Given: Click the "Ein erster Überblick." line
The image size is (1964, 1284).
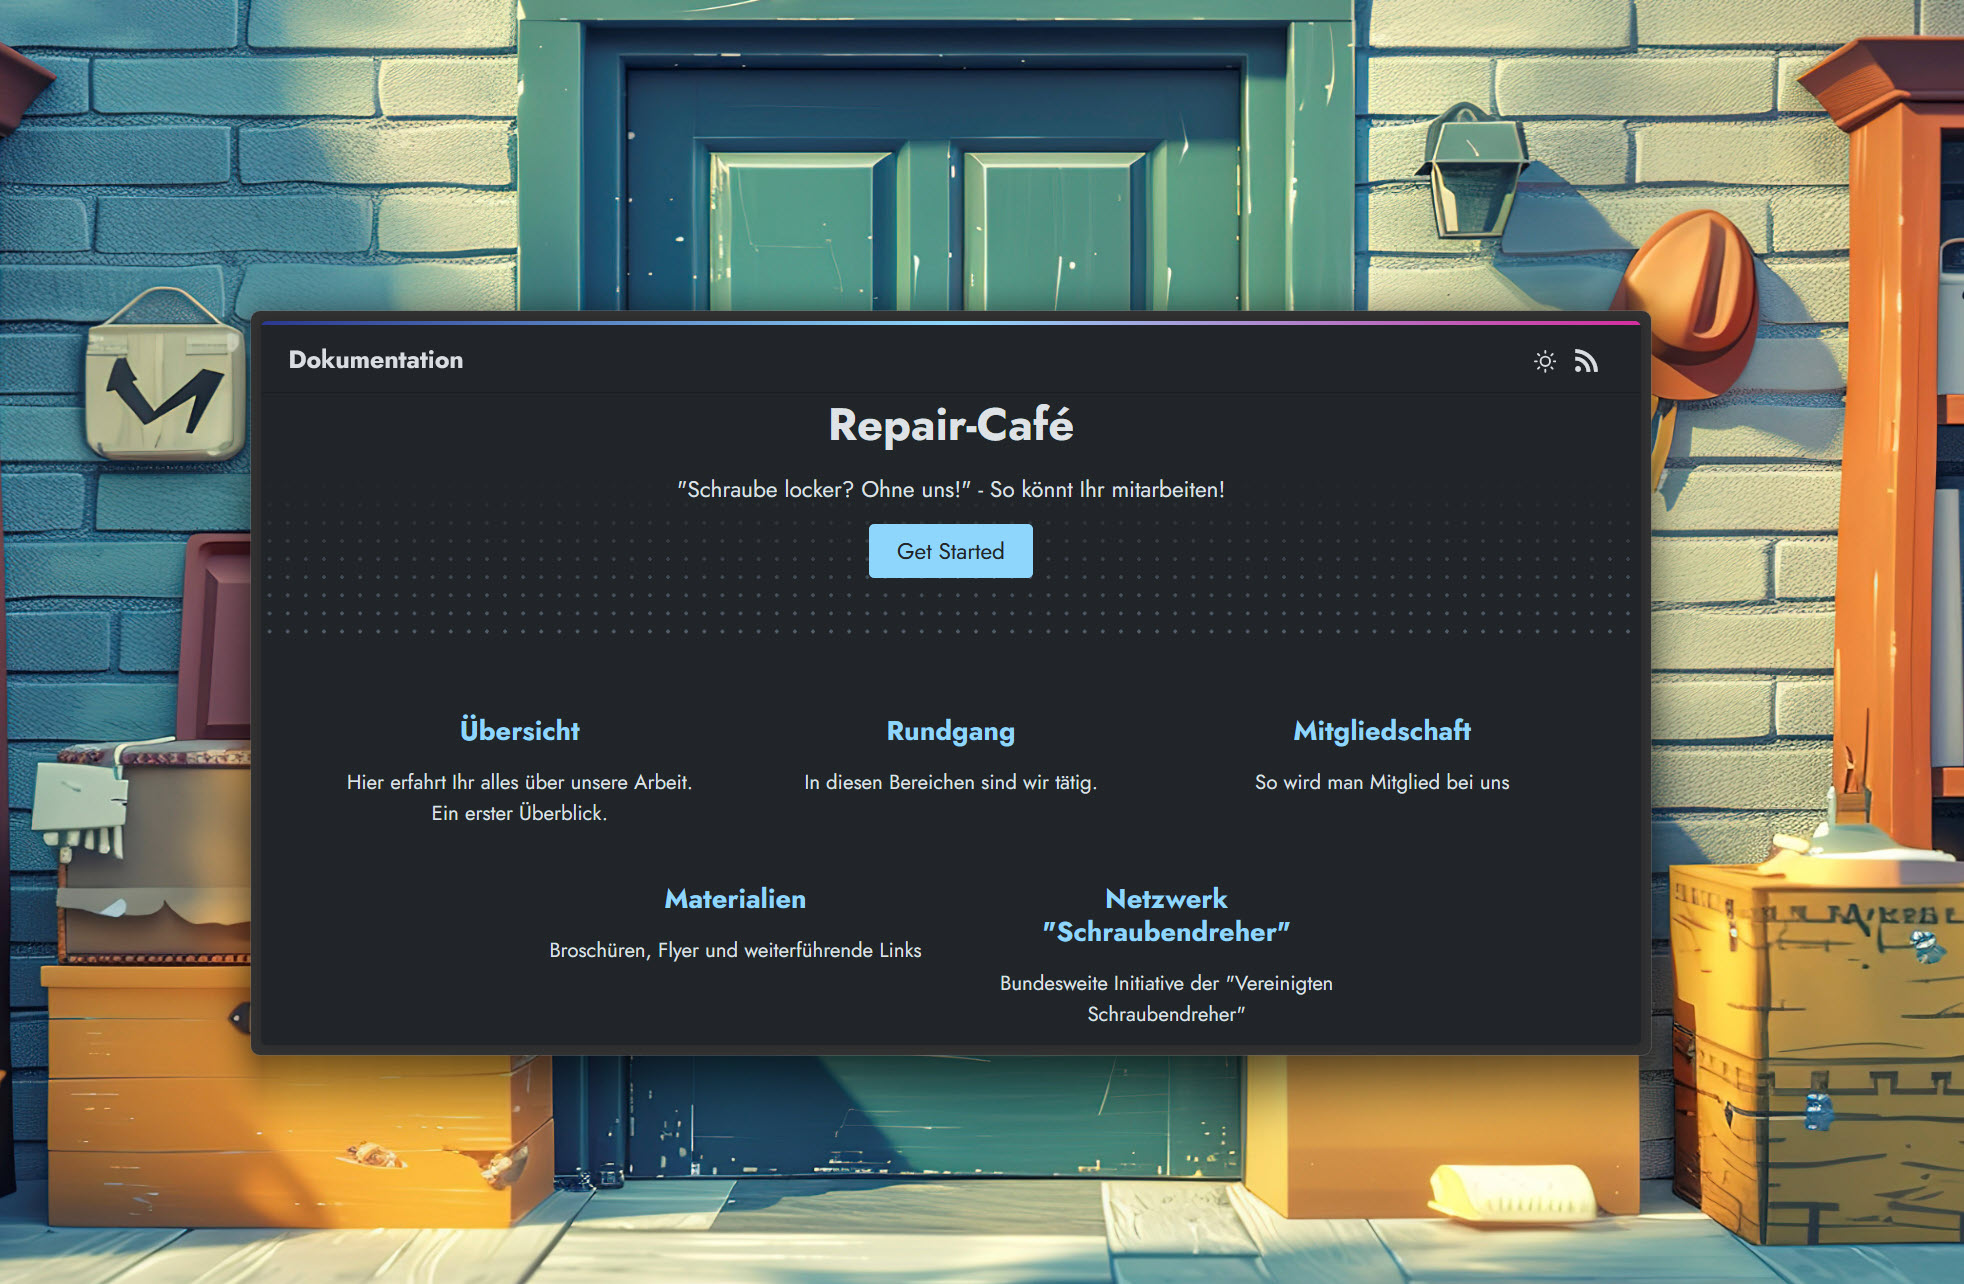Looking at the screenshot, I should point(519,813).
